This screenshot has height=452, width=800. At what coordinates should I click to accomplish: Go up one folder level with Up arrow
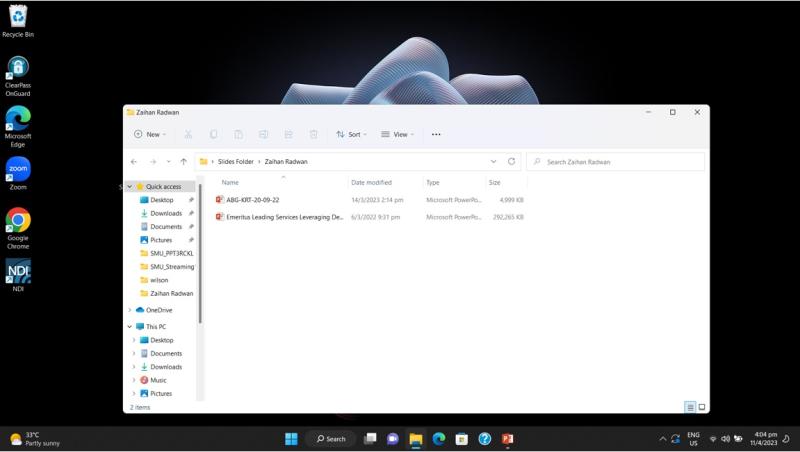point(183,161)
